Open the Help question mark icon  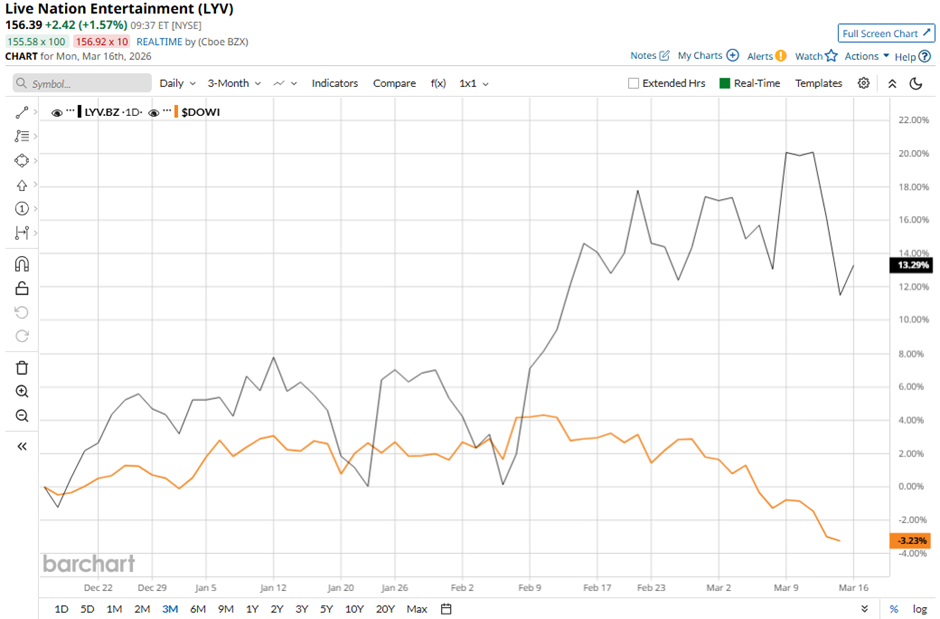pos(925,56)
